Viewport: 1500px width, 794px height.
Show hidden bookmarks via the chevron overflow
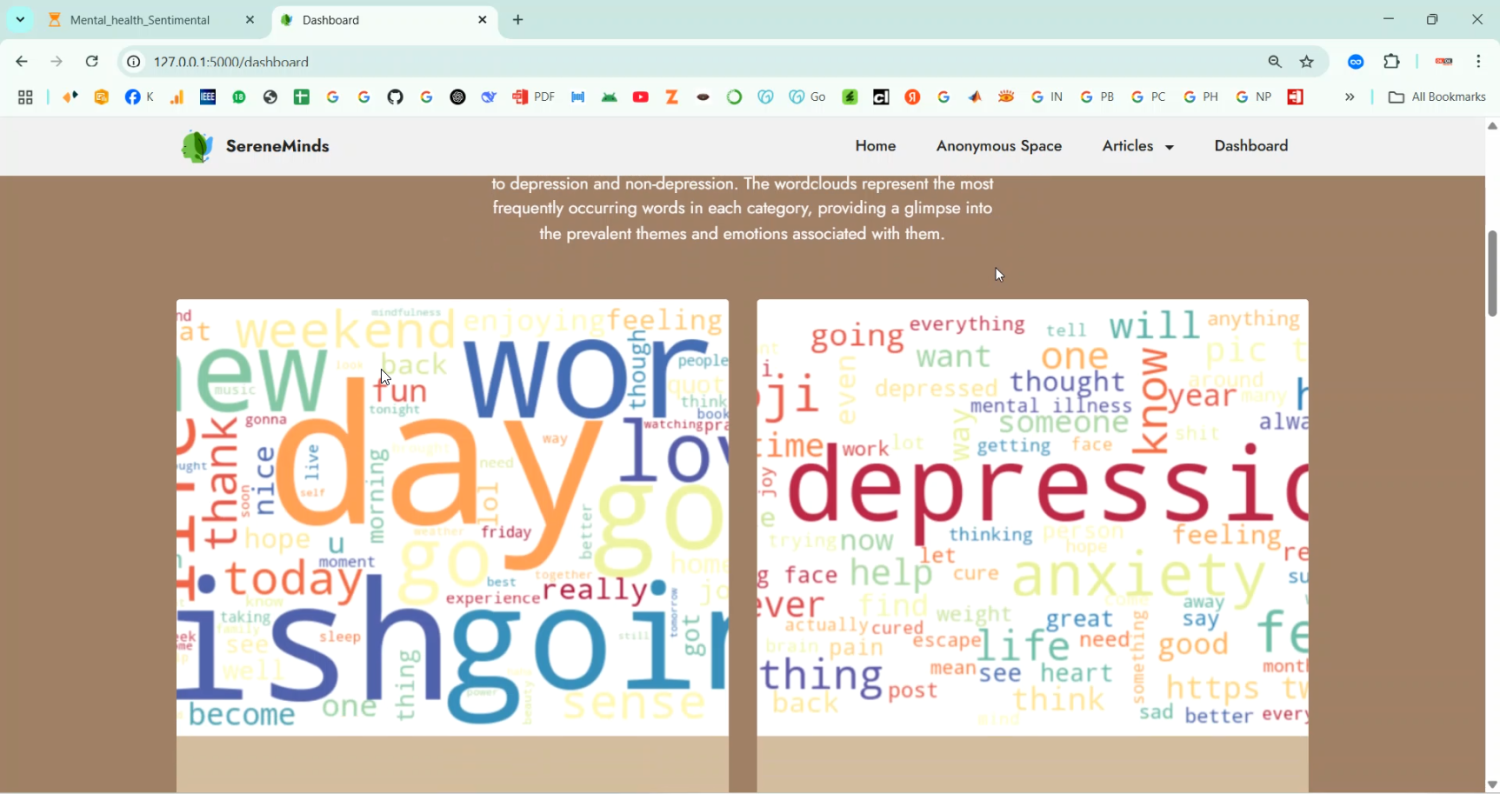[x=1350, y=96]
